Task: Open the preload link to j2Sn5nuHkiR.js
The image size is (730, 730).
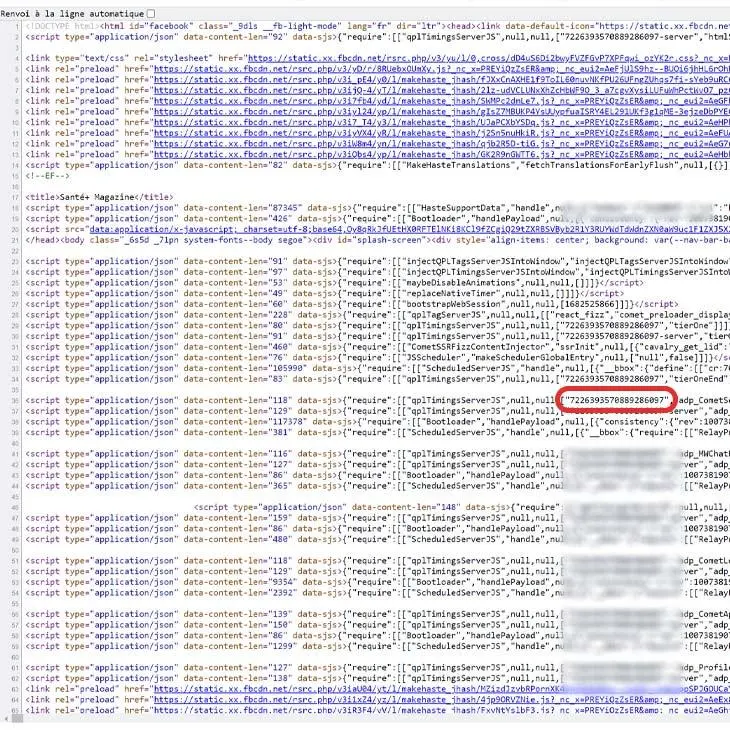Action: point(441,133)
